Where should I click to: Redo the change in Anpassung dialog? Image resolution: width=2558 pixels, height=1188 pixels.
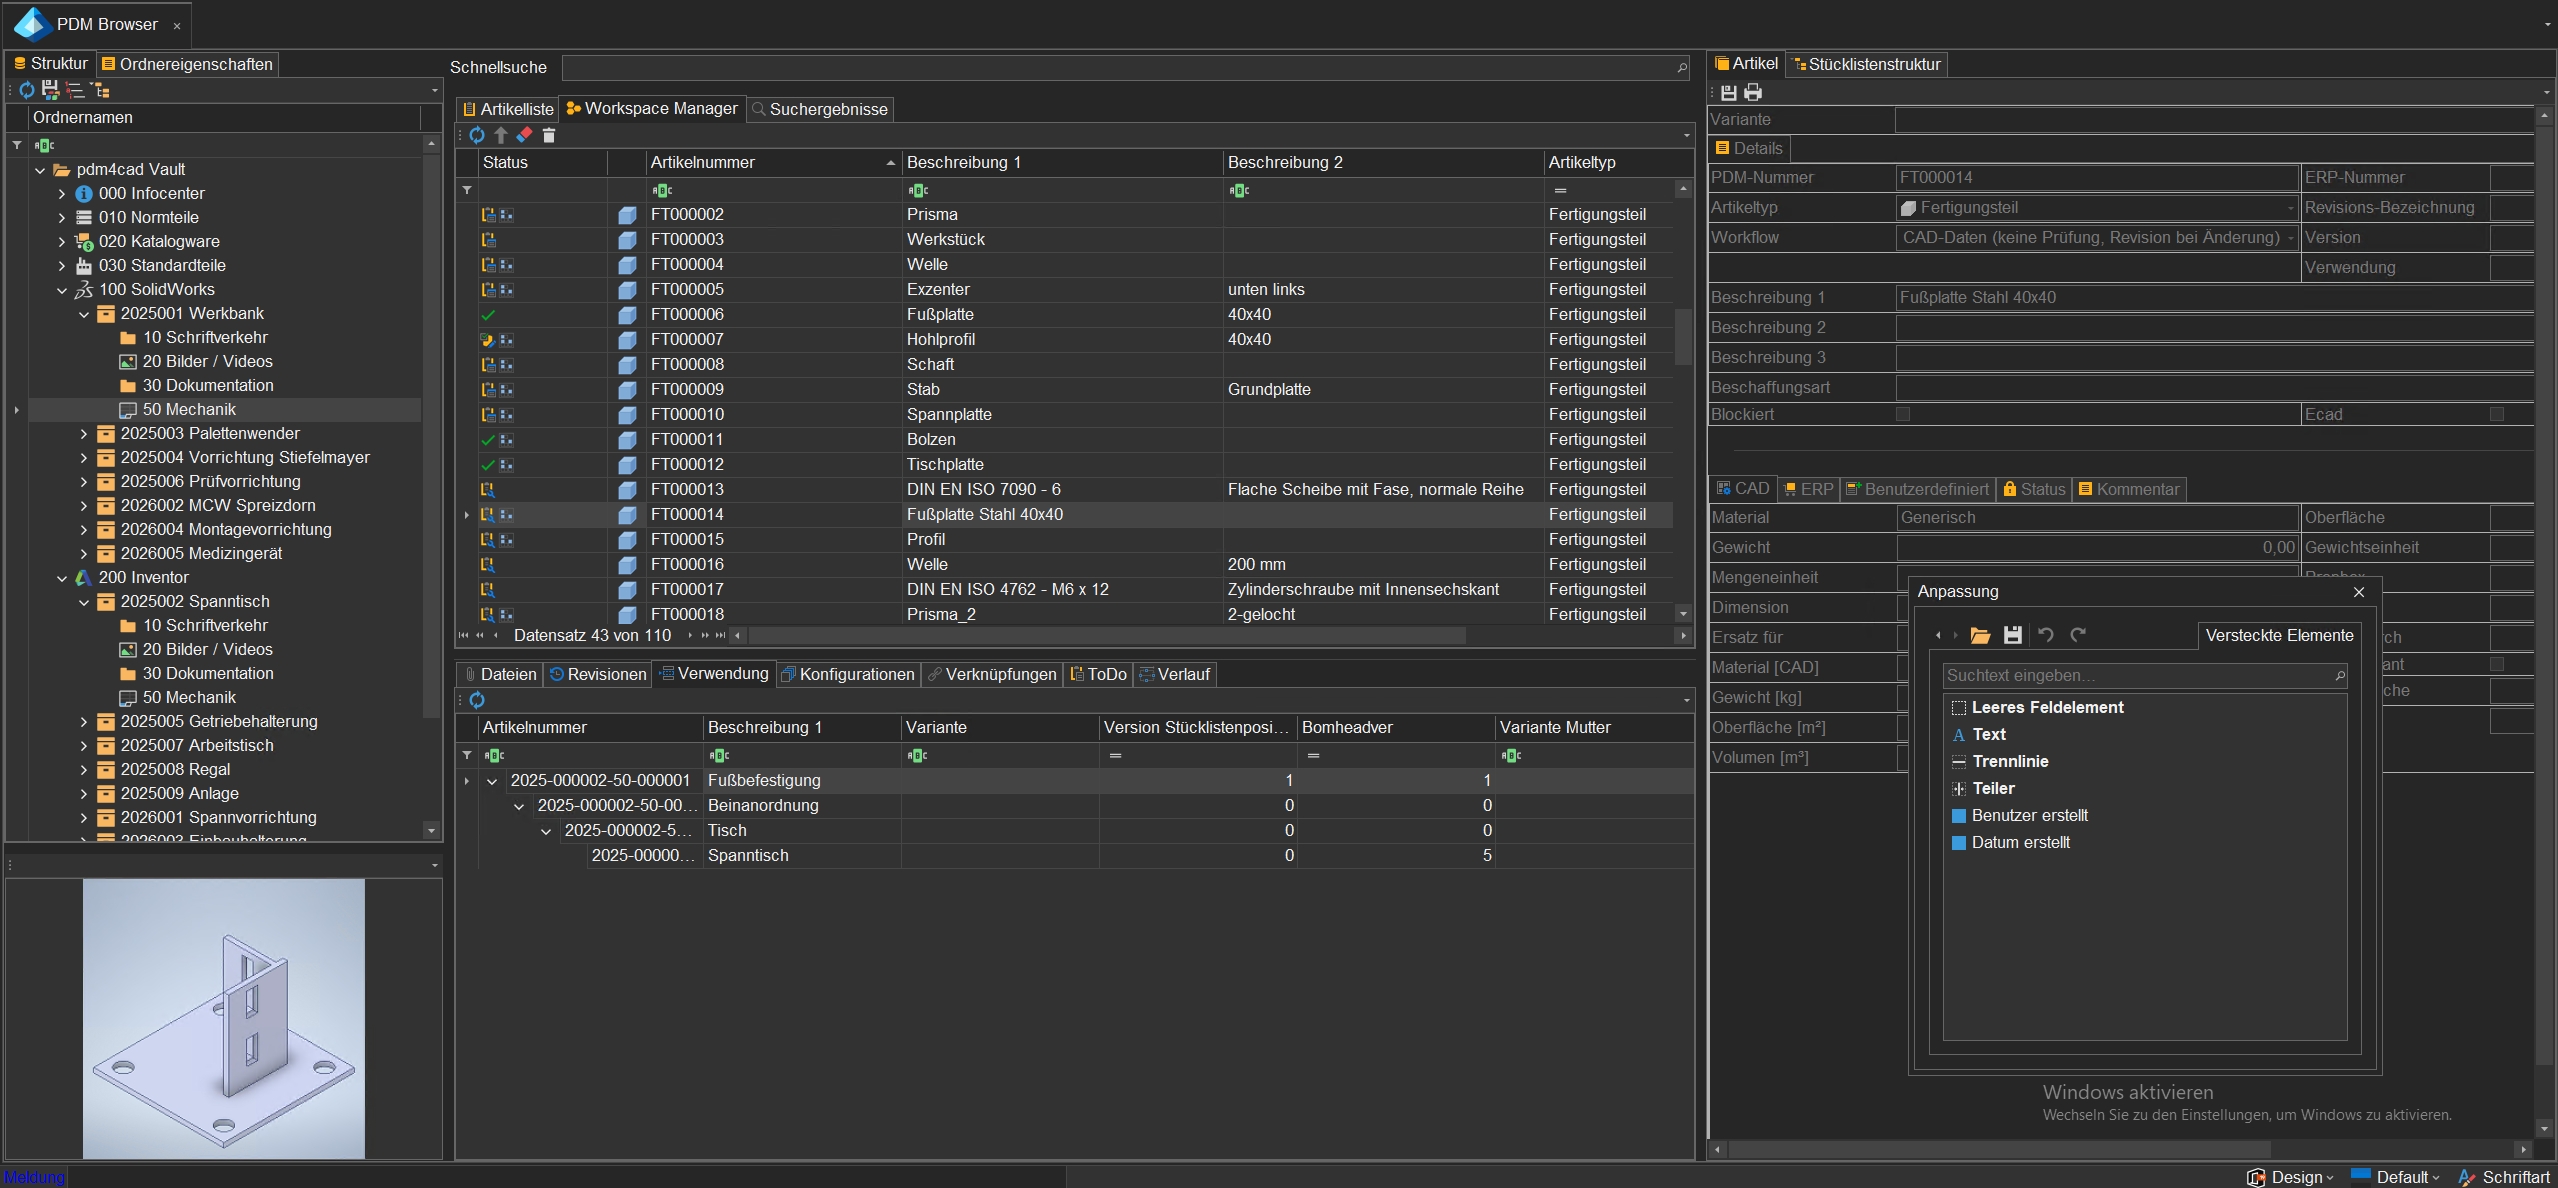point(2078,635)
